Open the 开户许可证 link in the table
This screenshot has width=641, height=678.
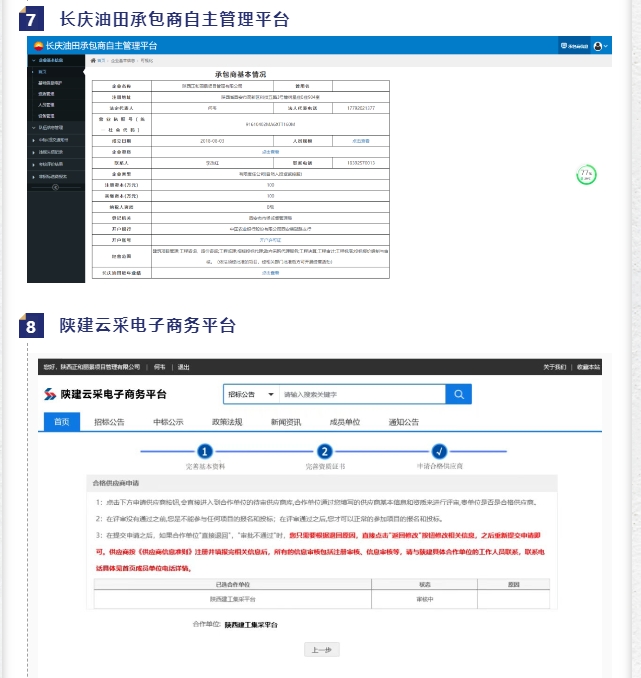click(x=270, y=240)
